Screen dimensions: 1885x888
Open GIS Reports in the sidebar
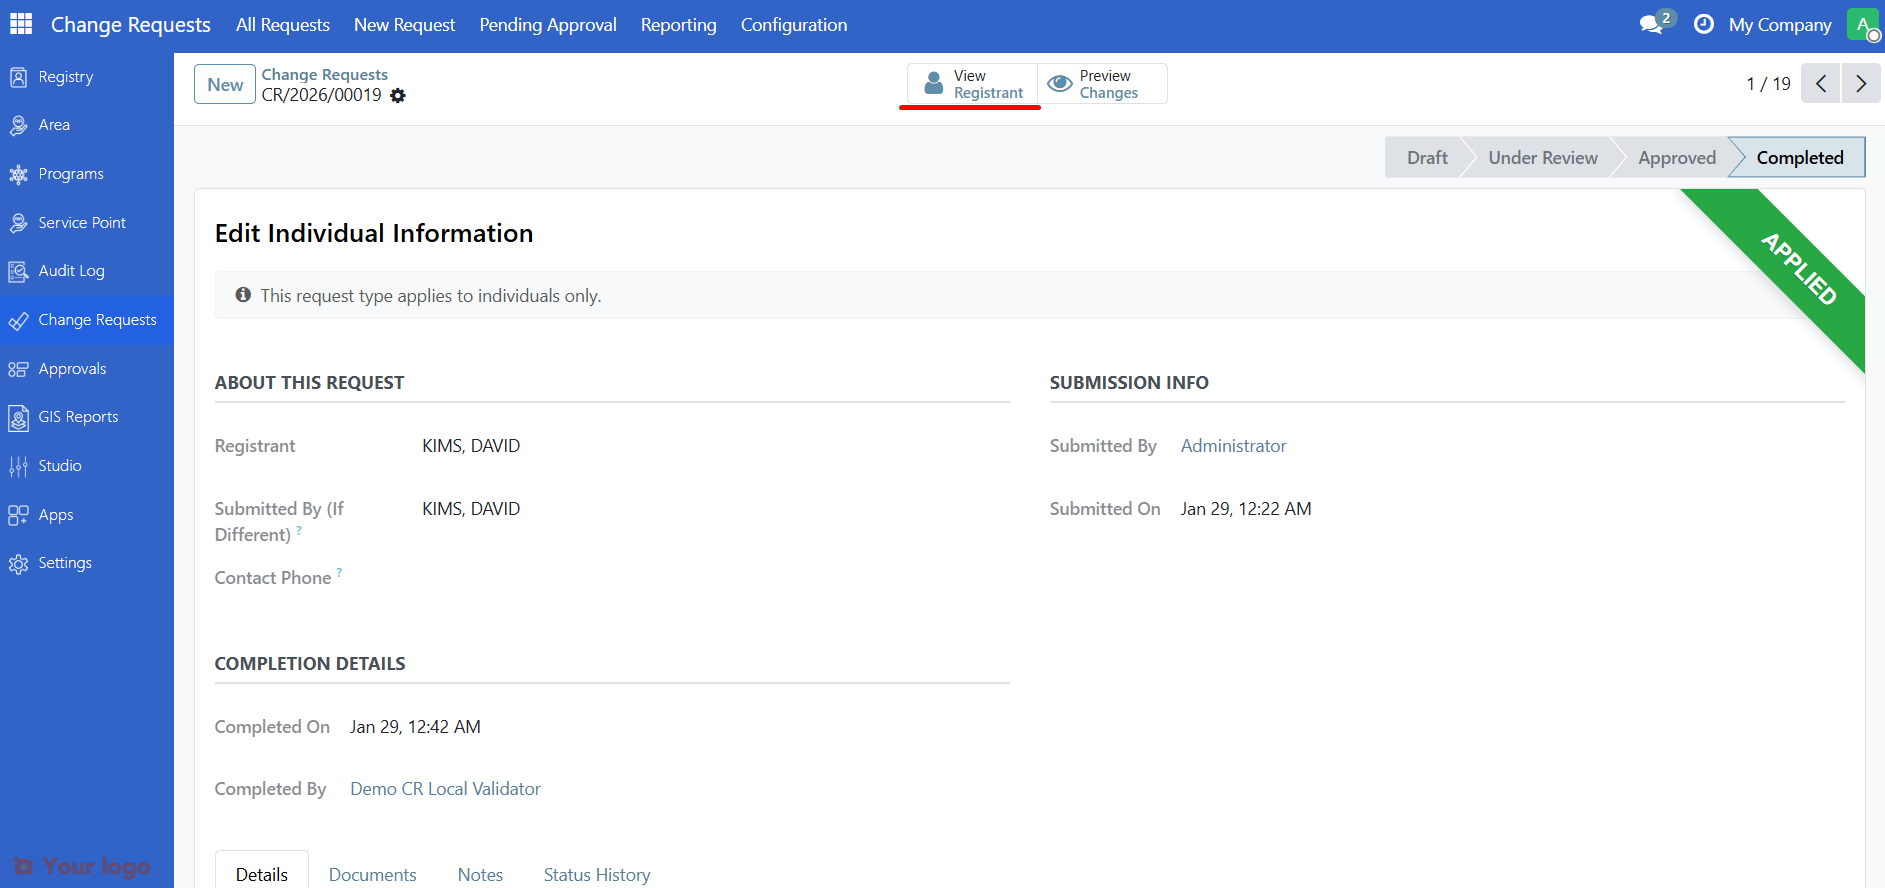(x=78, y=417)
